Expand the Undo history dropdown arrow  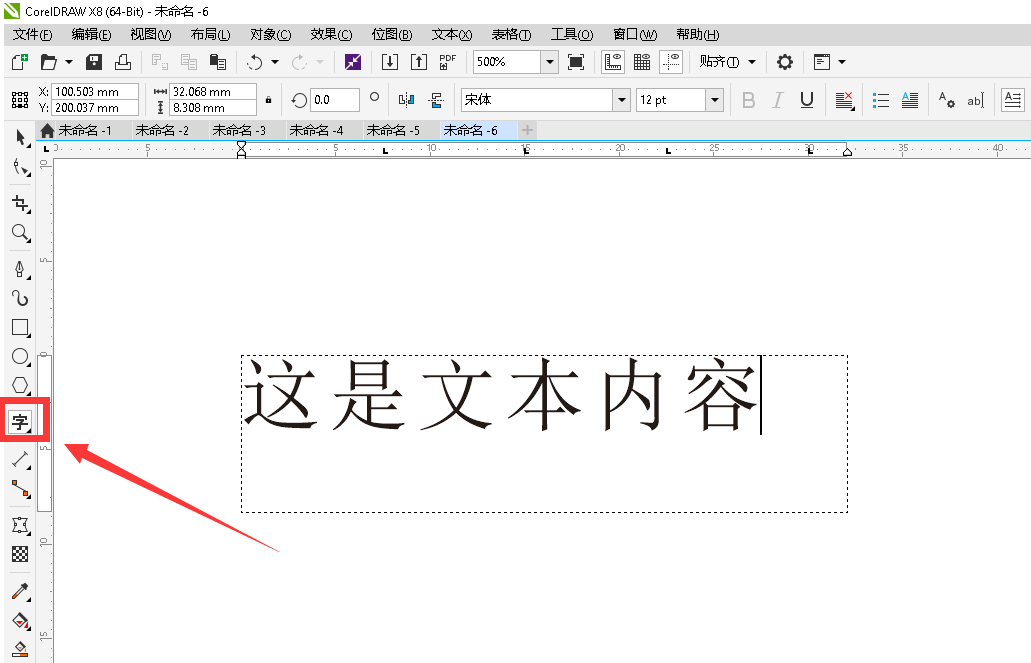(275, 62)
